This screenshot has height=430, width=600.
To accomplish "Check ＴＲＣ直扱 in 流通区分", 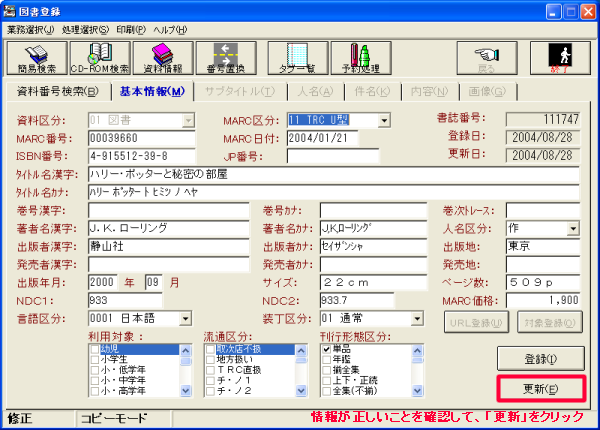I will click(210, 370).
